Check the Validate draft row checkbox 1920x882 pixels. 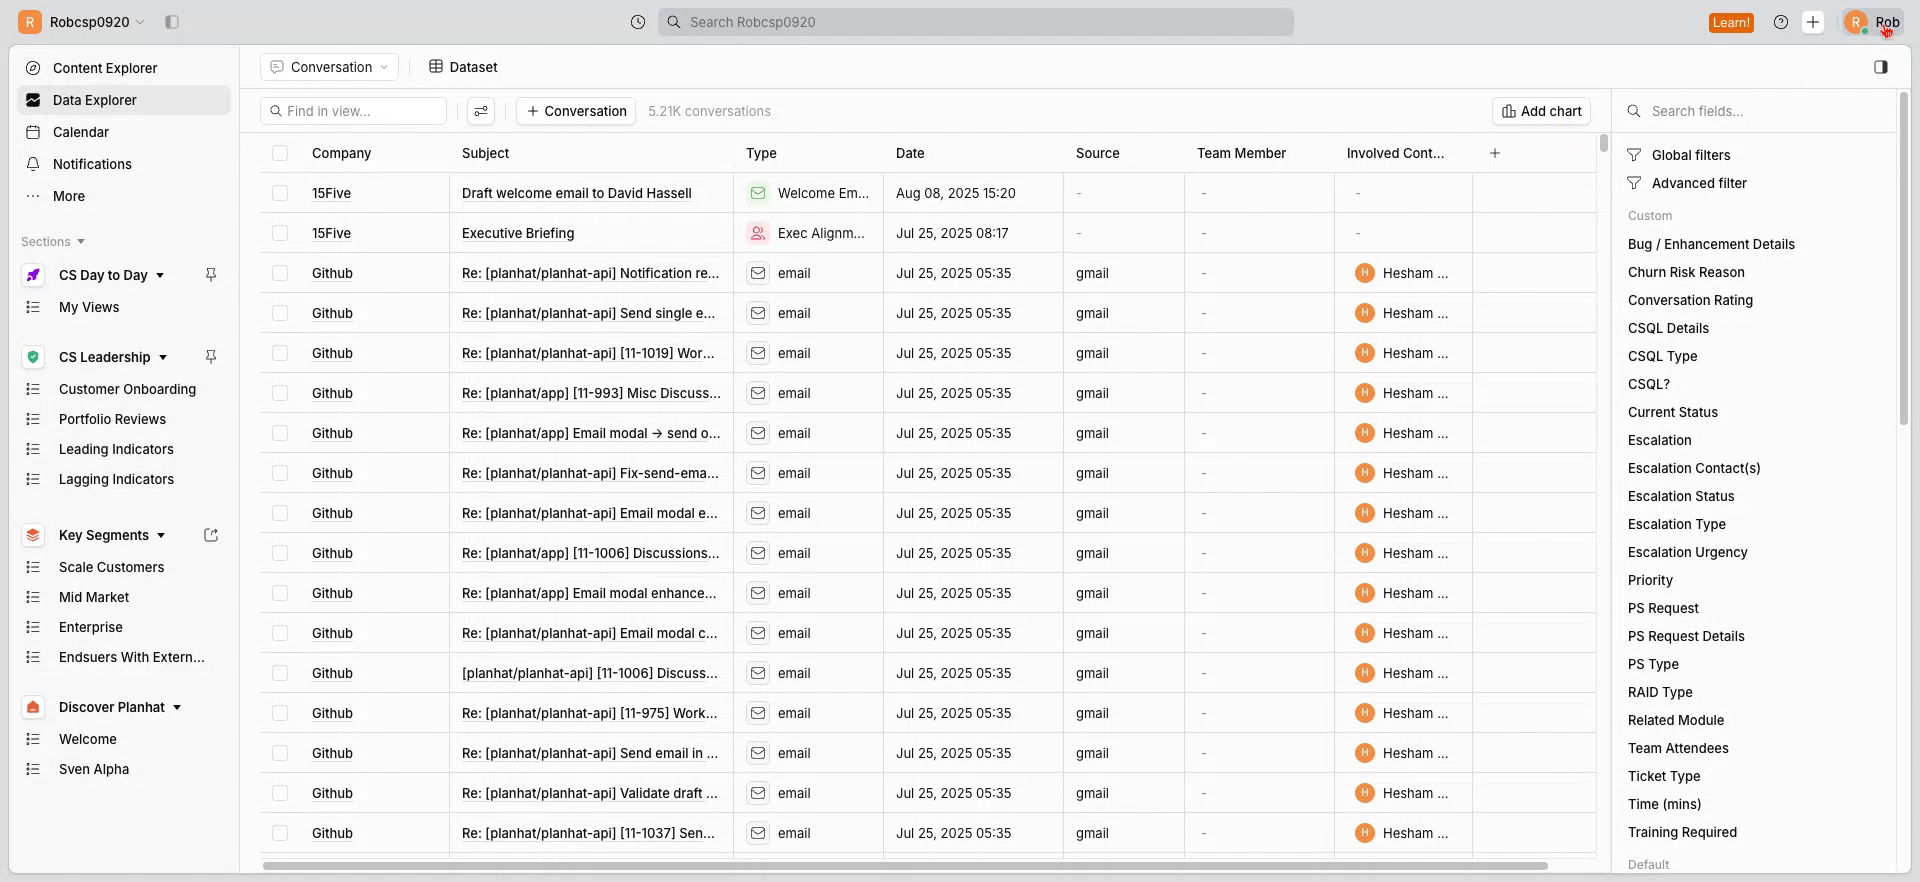tap(280, 793)
